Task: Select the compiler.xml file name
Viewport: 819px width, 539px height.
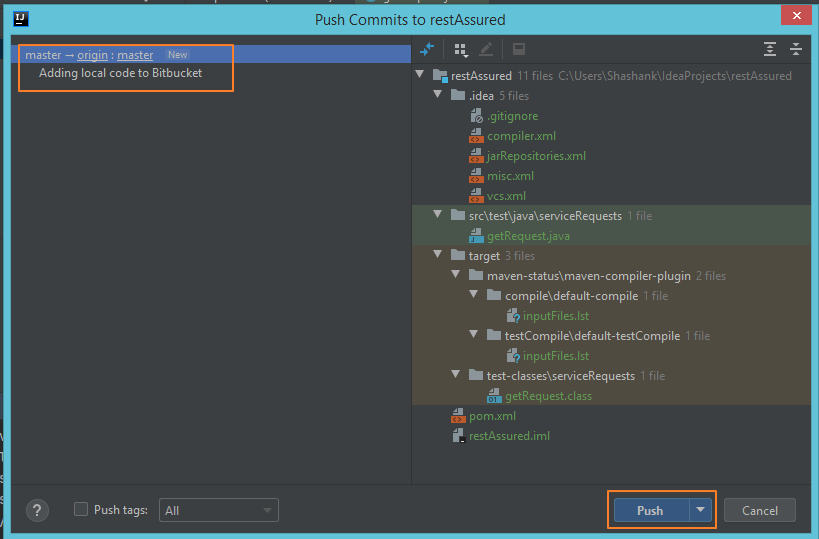Action: [521, 136]
